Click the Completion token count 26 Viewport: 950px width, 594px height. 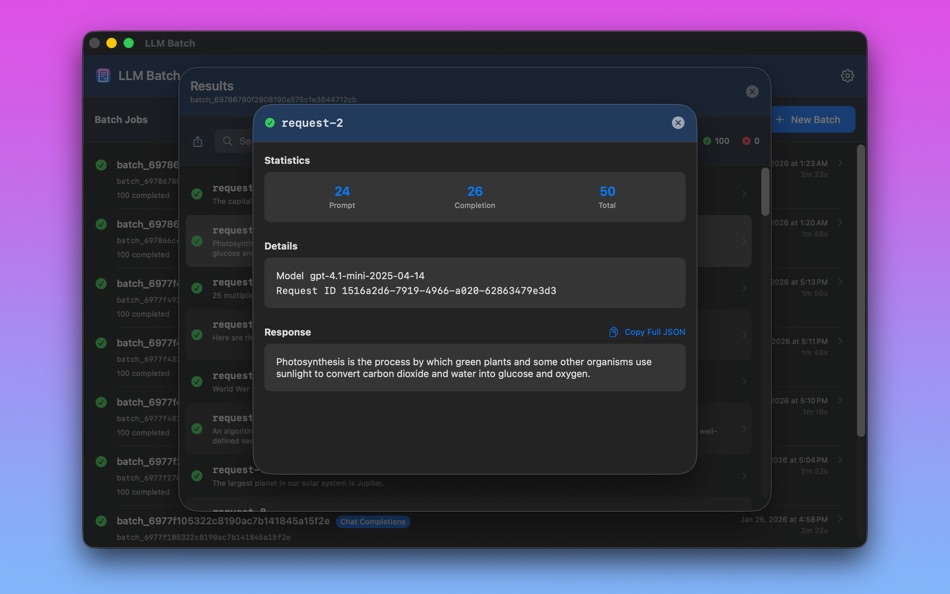(474, 192)
